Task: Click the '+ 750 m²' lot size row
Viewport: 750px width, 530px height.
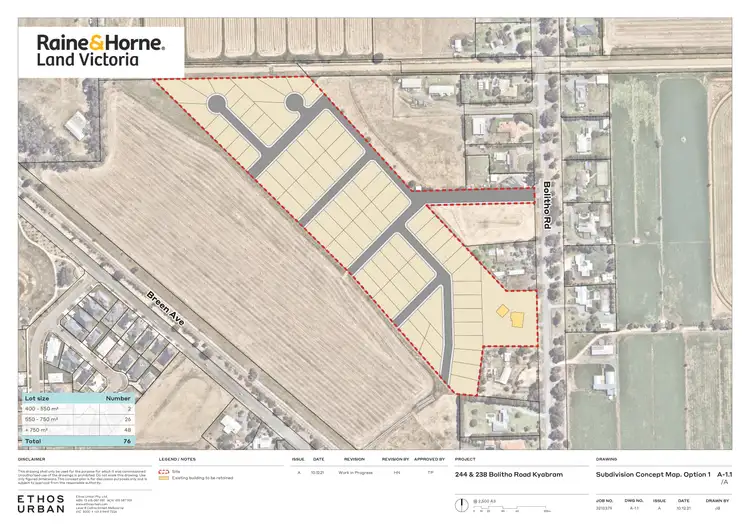Action: coord(78,430)
